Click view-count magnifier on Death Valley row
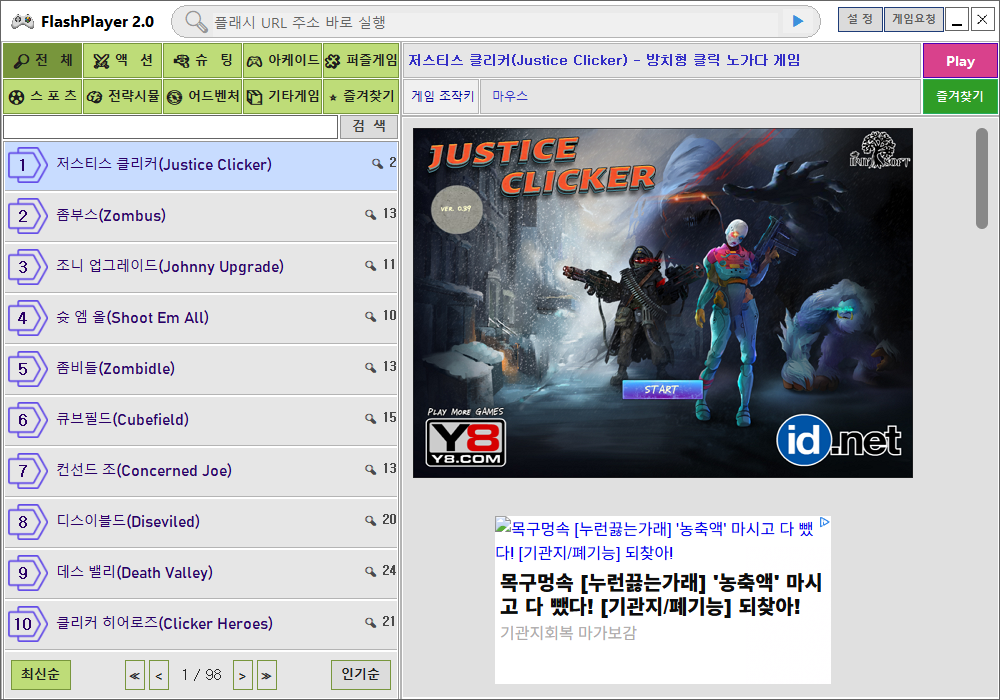Viewport: 1000px width, 700px height. click(x=371, y=571)
